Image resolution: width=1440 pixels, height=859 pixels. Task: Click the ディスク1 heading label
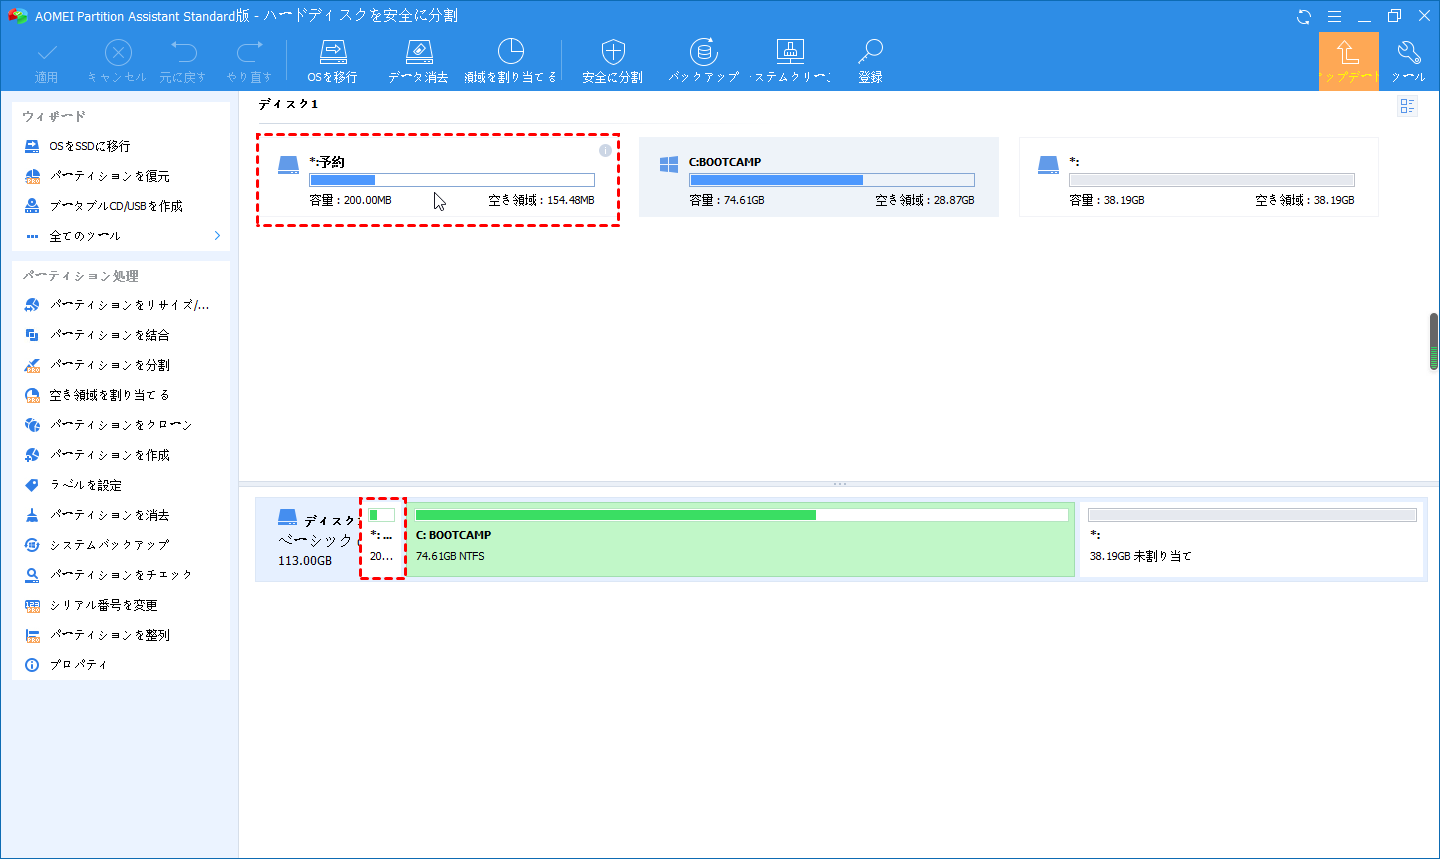point(289,104)
